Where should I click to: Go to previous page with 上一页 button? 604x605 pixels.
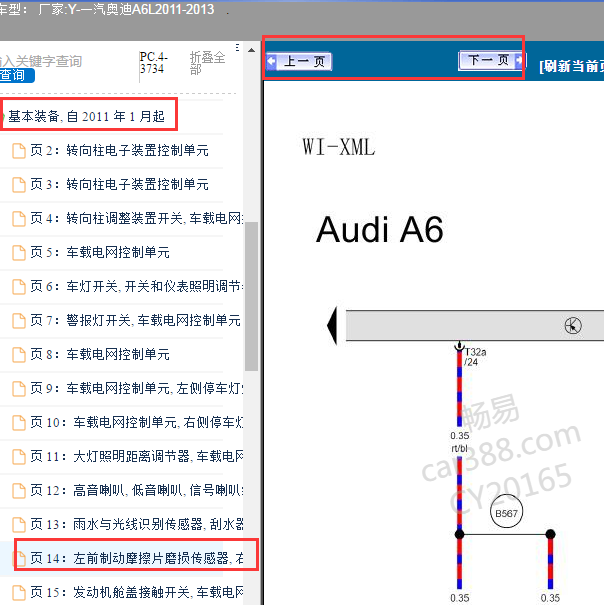[x=299, y=61]
